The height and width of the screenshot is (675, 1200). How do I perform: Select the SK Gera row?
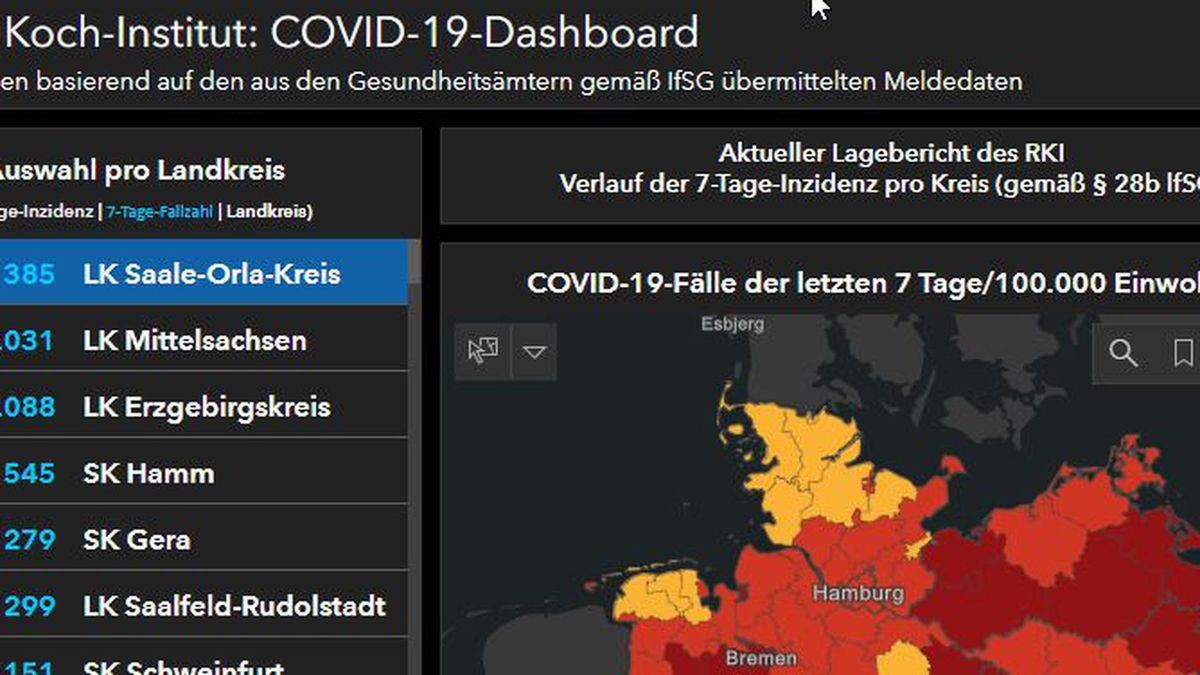coord(204,540)
